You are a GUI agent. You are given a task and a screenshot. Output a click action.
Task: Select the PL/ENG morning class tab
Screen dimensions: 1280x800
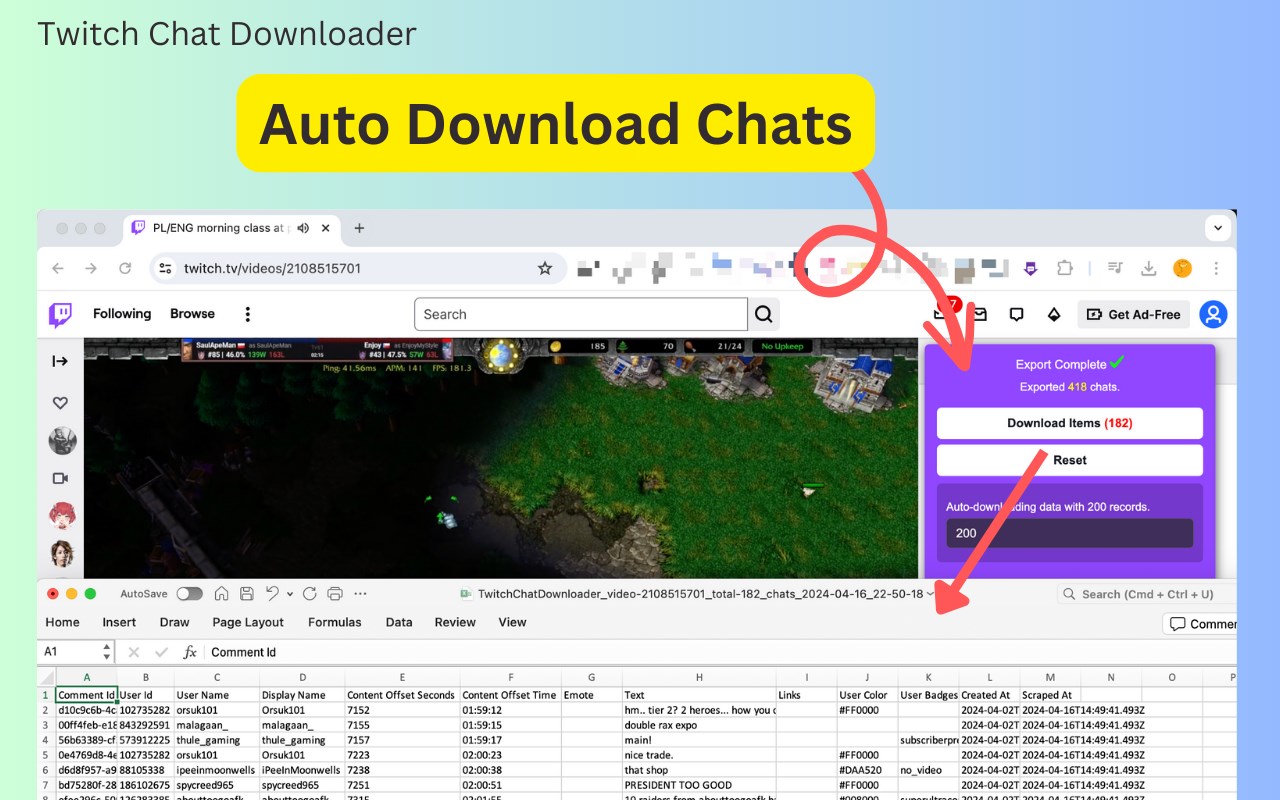click(232, 228)
